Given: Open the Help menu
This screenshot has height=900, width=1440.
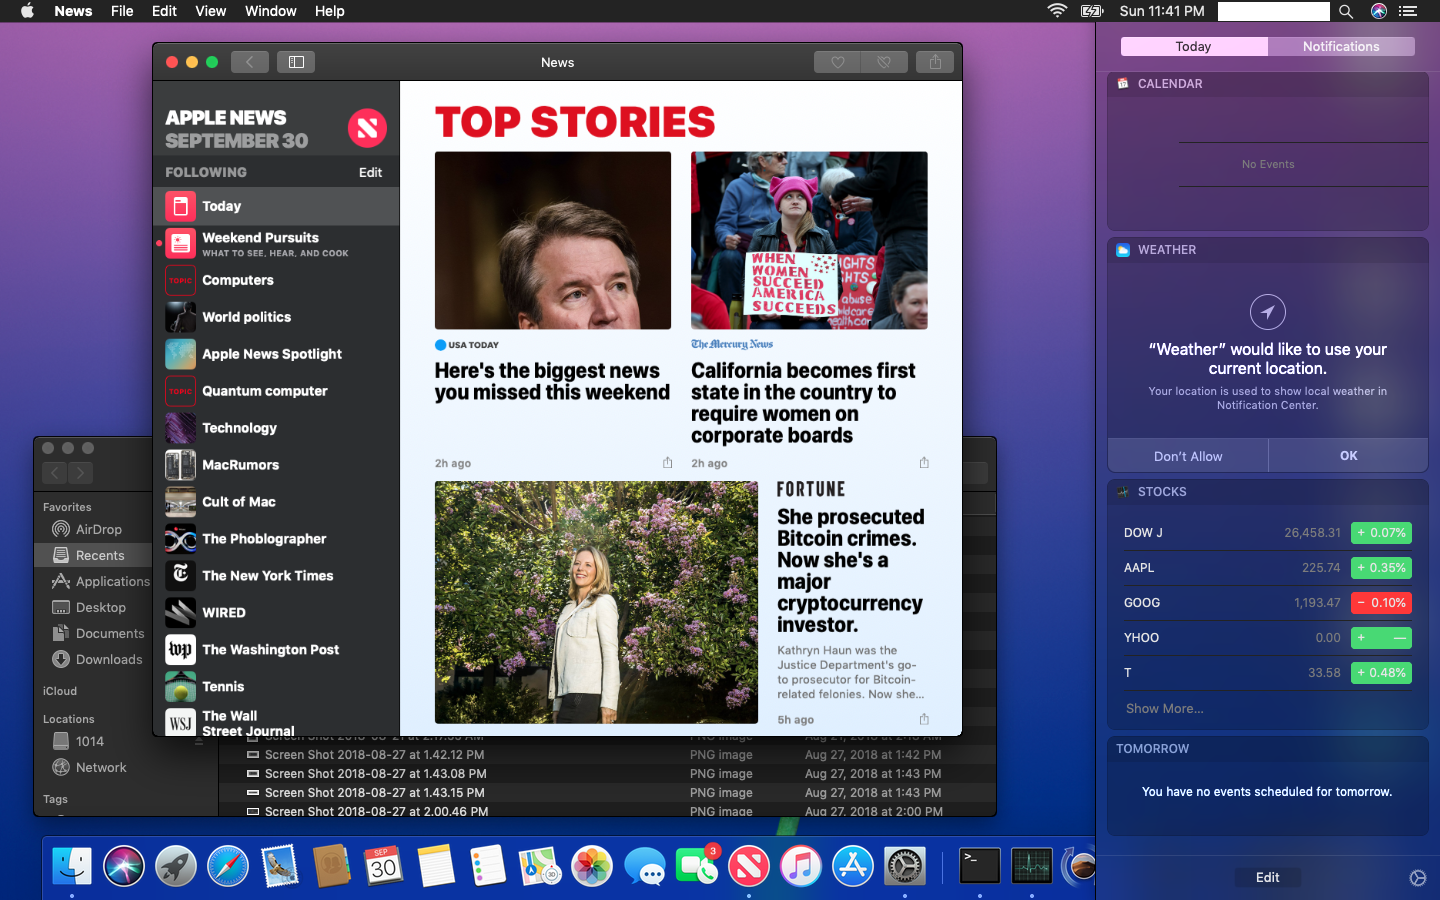Looking at the screenshot, I should pyautogui.click(x=329, y=11).
